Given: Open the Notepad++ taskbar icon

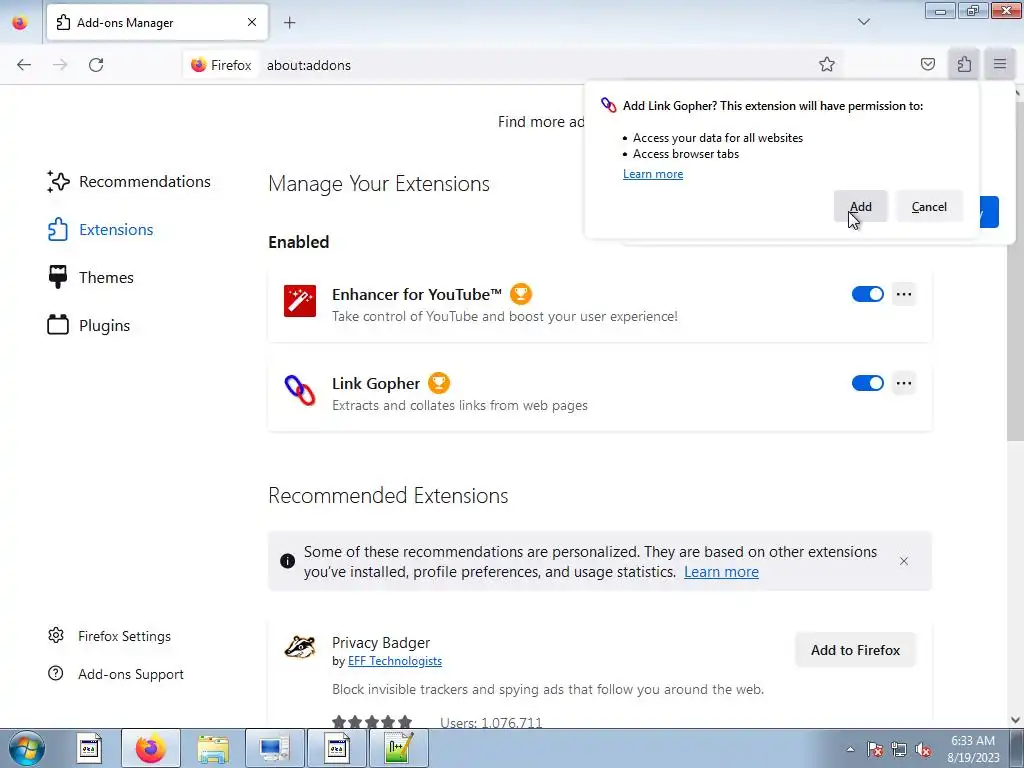Looking at the screenshot, I should pyautogui.click(x=398, y=748).
